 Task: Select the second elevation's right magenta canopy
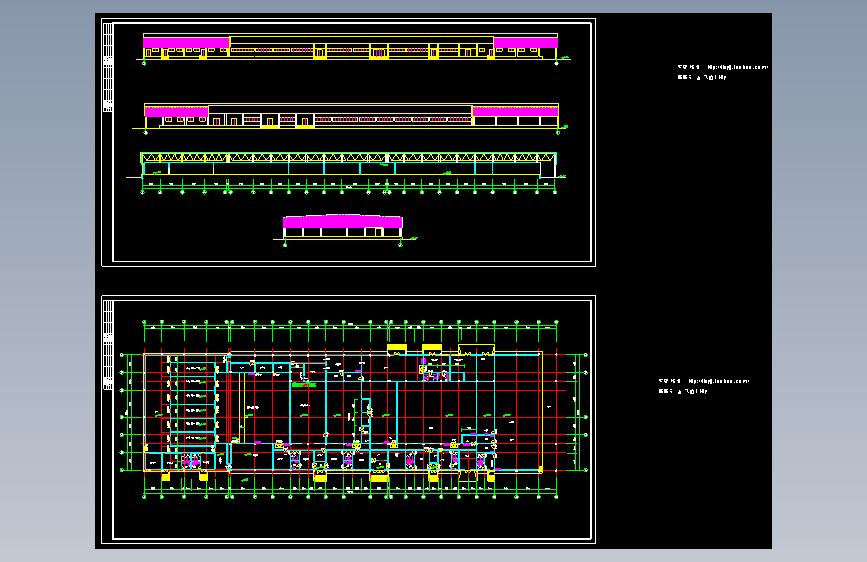[515, 111]
